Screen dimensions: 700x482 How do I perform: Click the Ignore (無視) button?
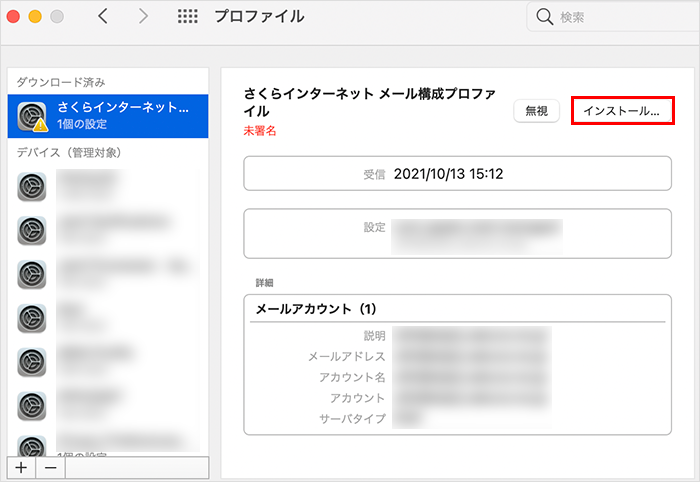click(536, 112)
